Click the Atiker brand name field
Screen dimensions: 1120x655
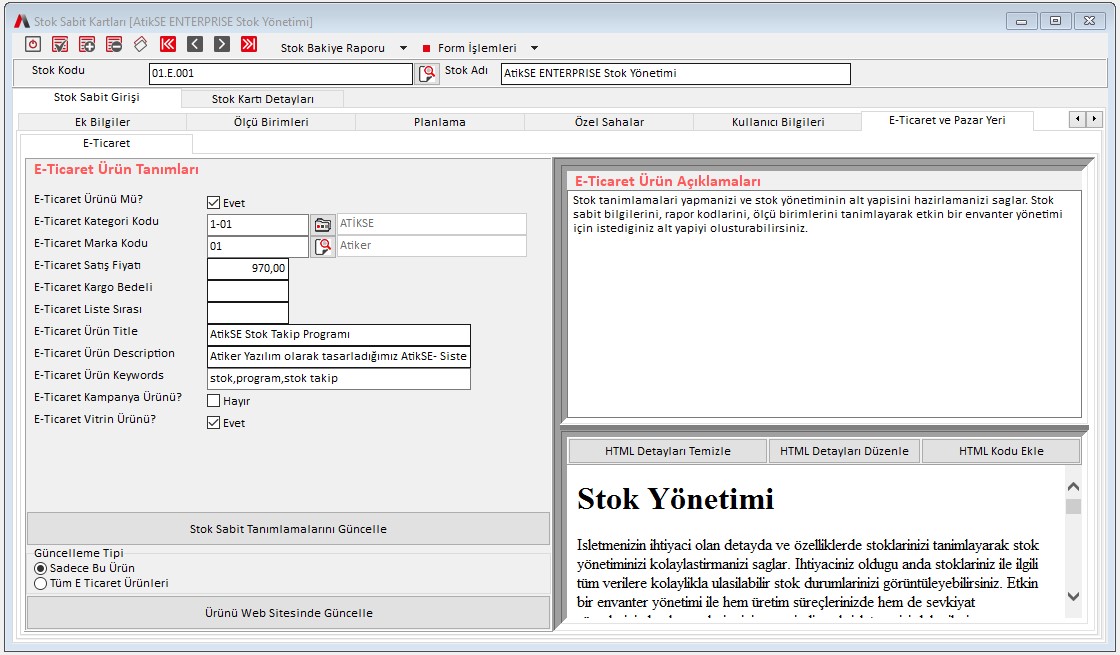431,246
